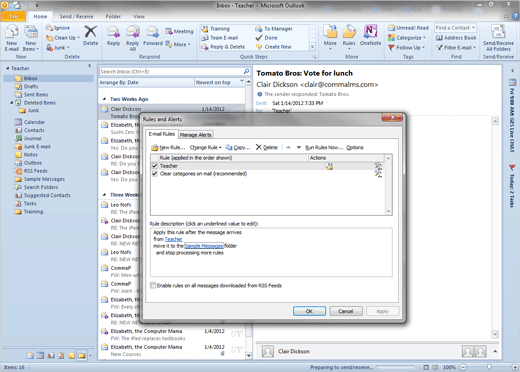The image size is (520, 372).
Task: Open the Calendar folder
Action: (34, 122)
